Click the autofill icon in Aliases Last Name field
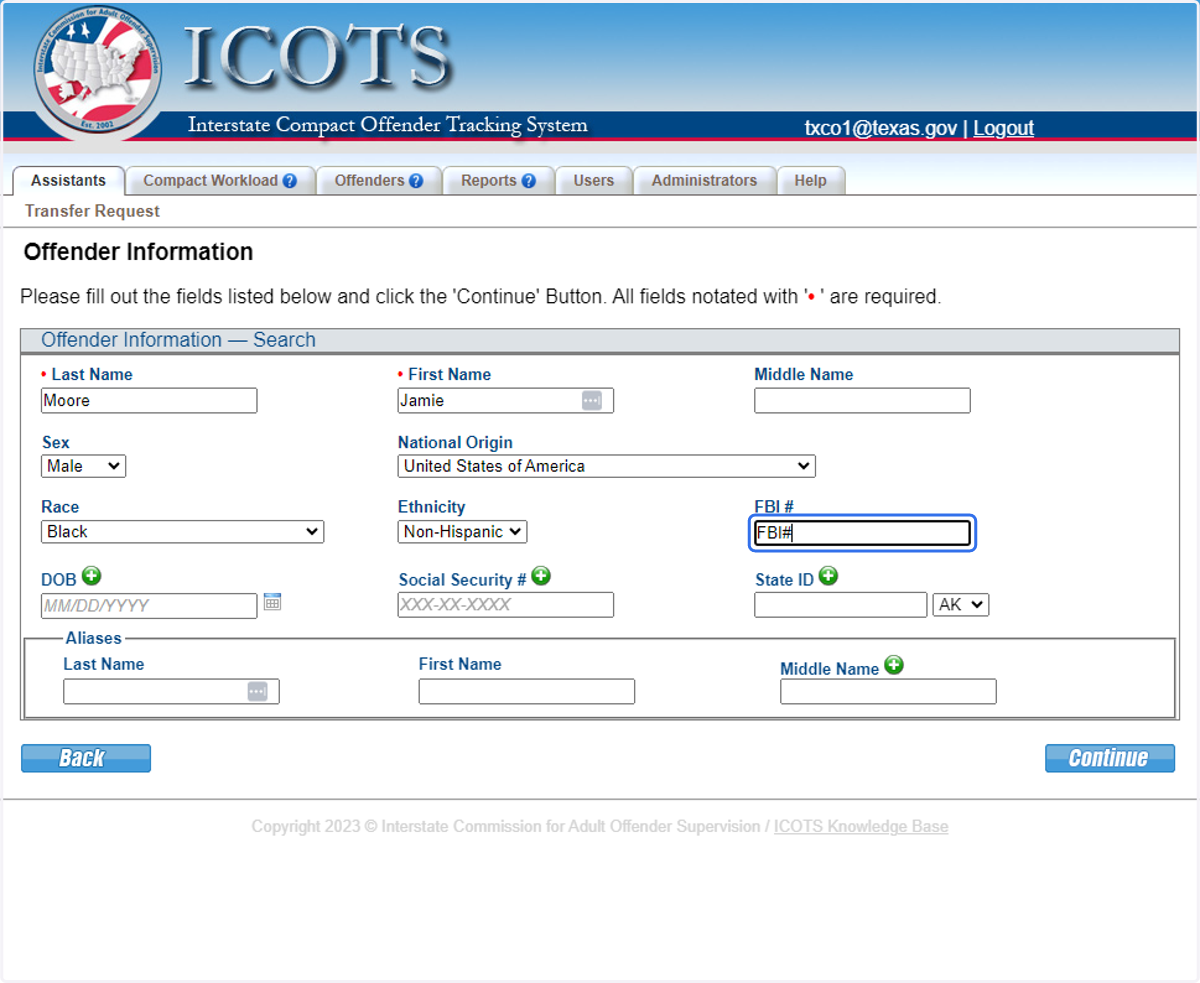This screenshot has height=983, width=1200. (258, 691)
